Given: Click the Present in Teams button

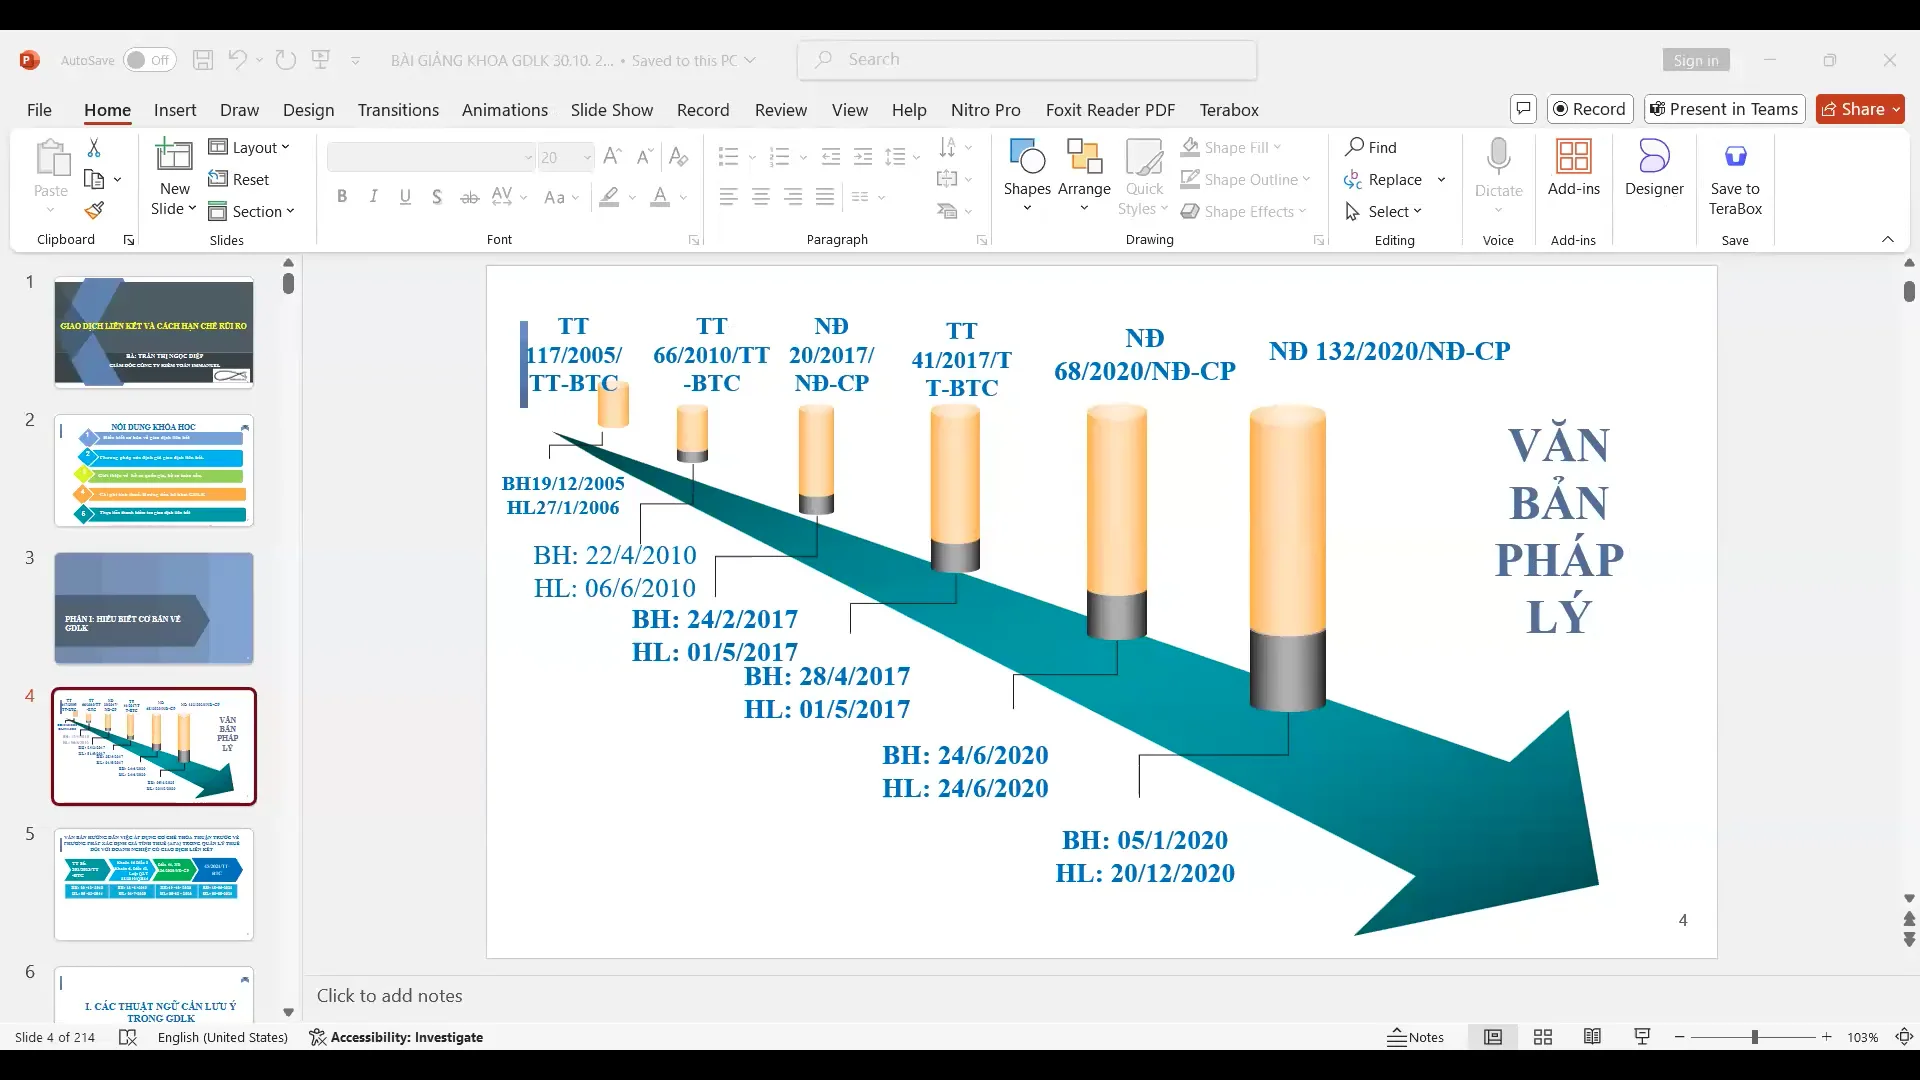Looking at the screenshot, I should click(1724, 109).
